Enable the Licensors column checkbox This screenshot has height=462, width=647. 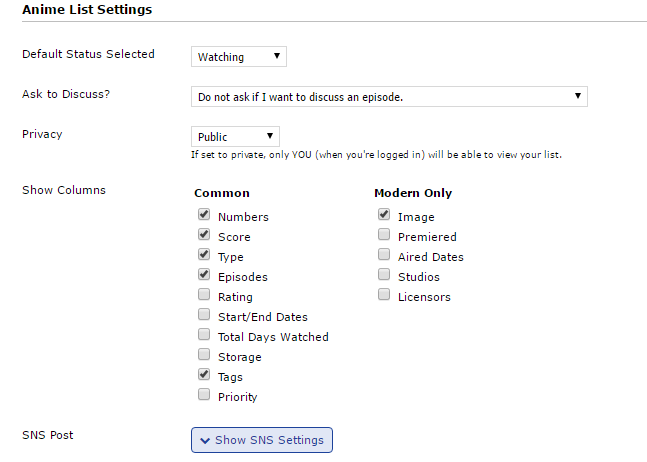384,295
